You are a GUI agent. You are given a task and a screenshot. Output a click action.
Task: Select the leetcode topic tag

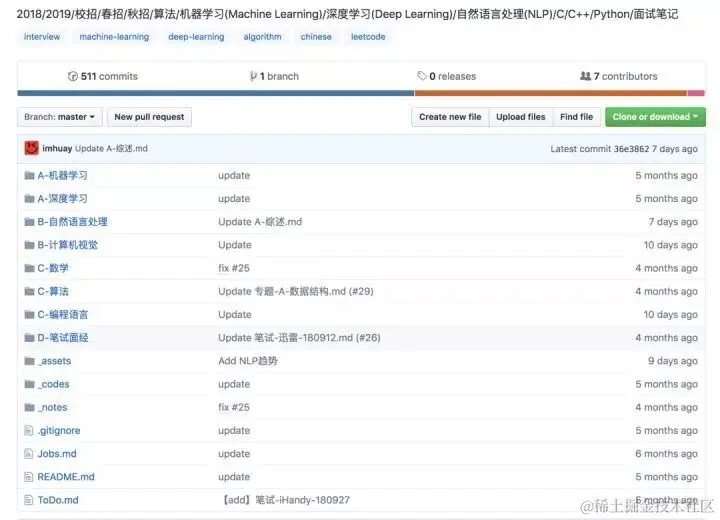[x=368, y=37]
